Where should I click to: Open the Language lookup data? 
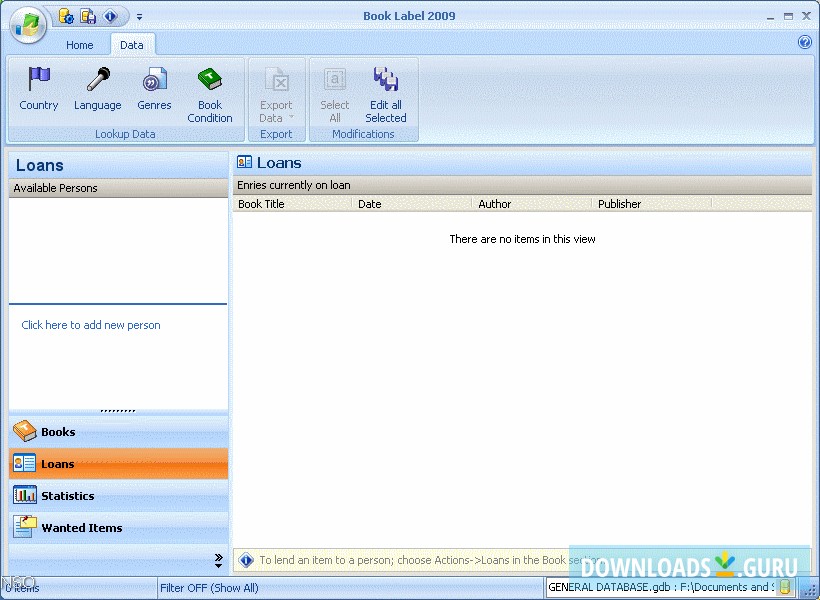coord(98,89)
